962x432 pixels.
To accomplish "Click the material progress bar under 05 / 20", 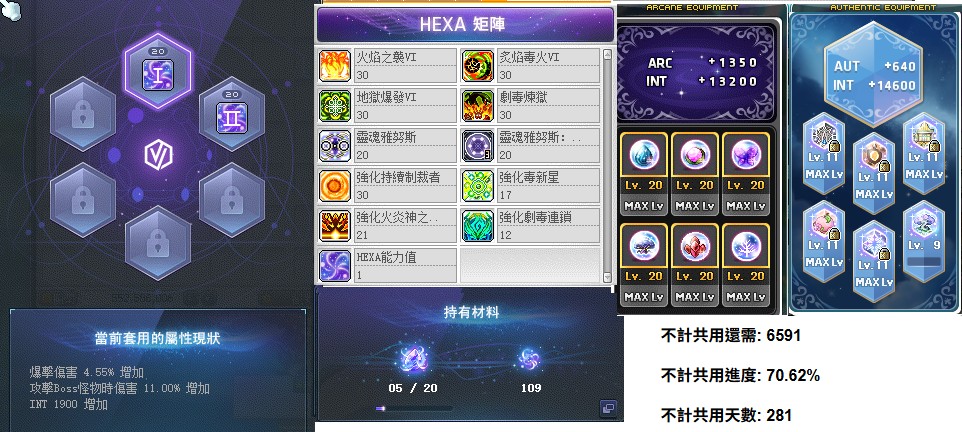I will click(x=414, y=408).
